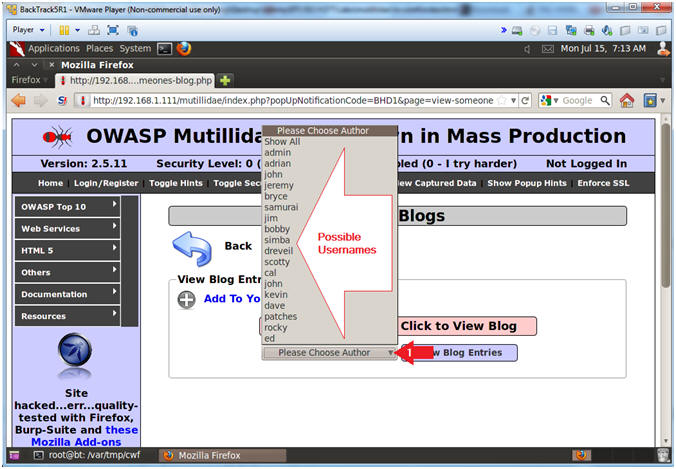Image resolution: width=676 pixels, height=469 pixels.
Task: Click the network adapter device icon in VMware toolbar
Action: point(571,30)
